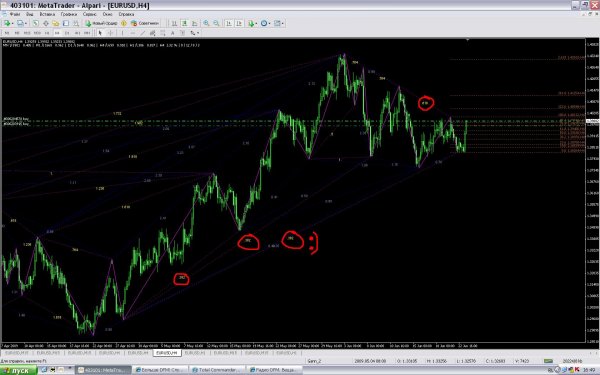Expand the new chart dropdown arrow
600x375 pixels.
pyautogui.click(x=13, y=24)
